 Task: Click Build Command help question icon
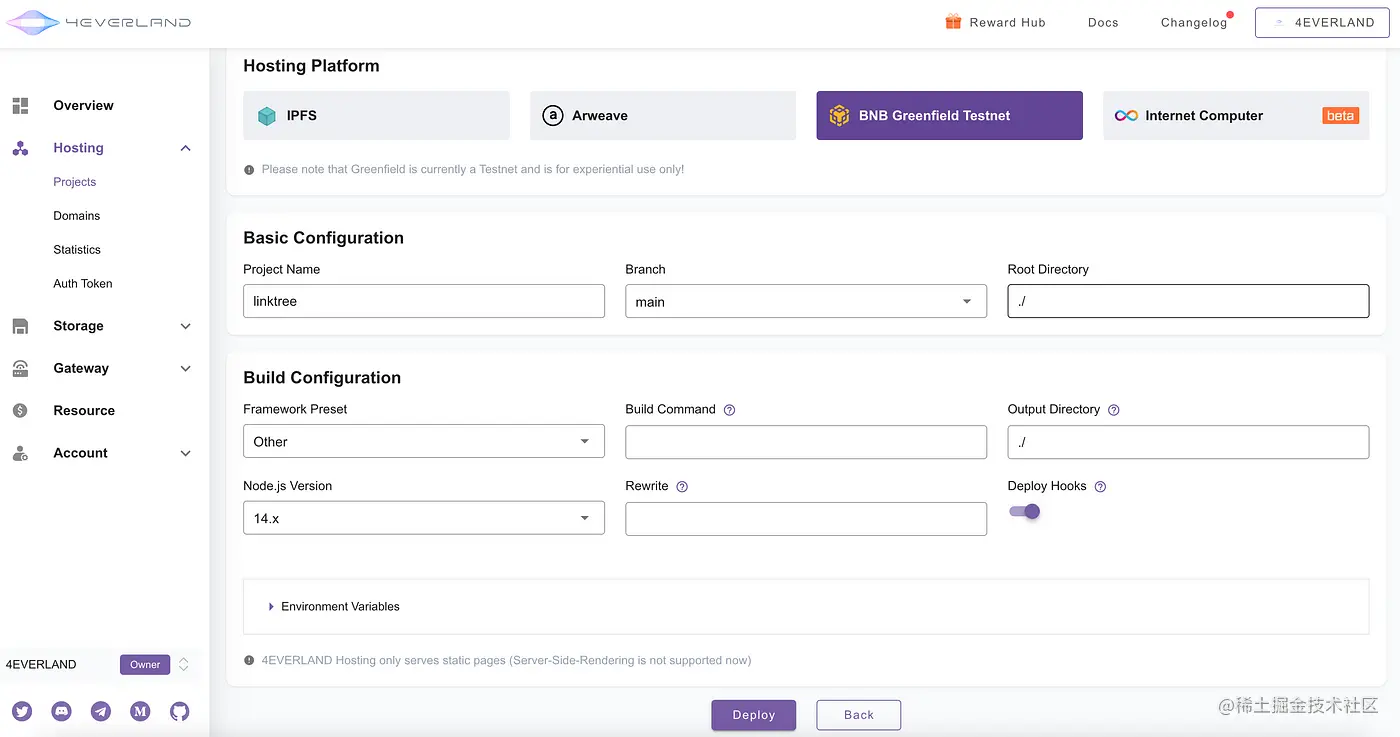(729, 410)
